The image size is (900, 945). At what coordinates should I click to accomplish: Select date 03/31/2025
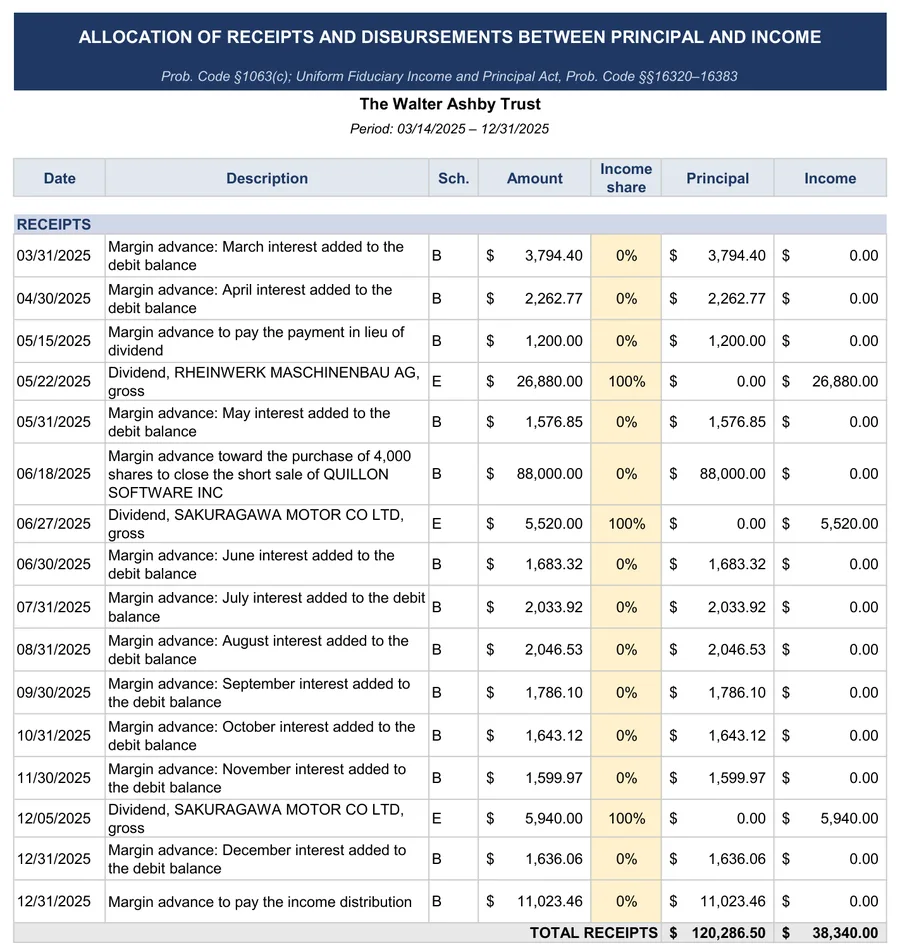pos(54,256)
